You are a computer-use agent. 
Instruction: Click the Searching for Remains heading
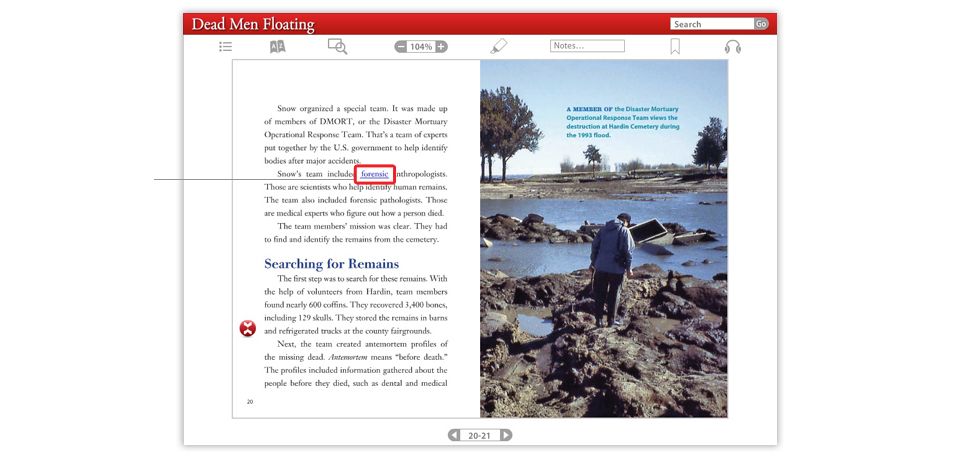(331, 264)
